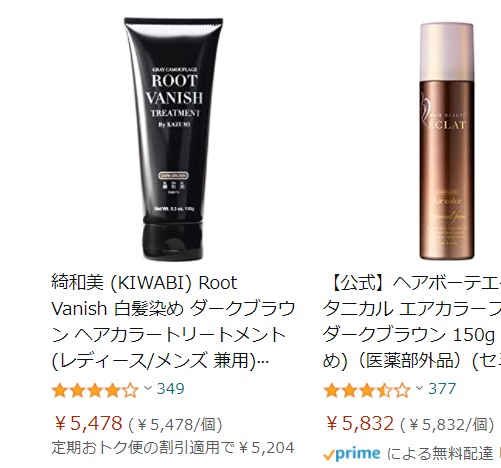Click the red ¥5,478 price

point(88,423)
